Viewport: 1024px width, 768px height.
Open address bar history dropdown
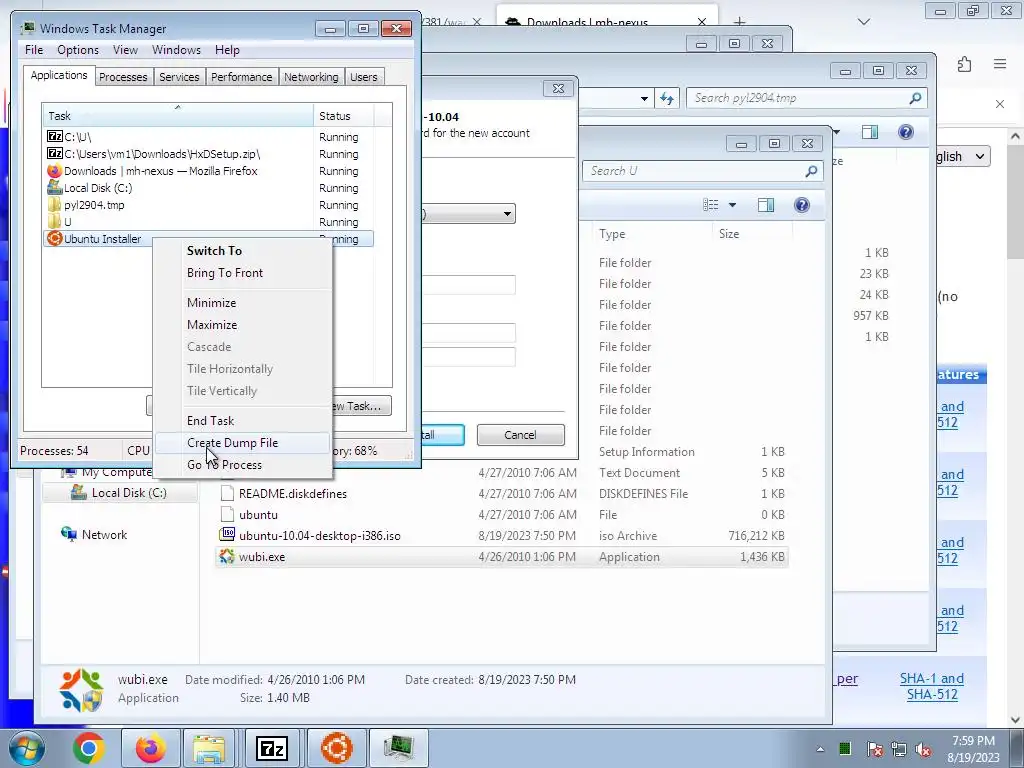pos(645,99)
